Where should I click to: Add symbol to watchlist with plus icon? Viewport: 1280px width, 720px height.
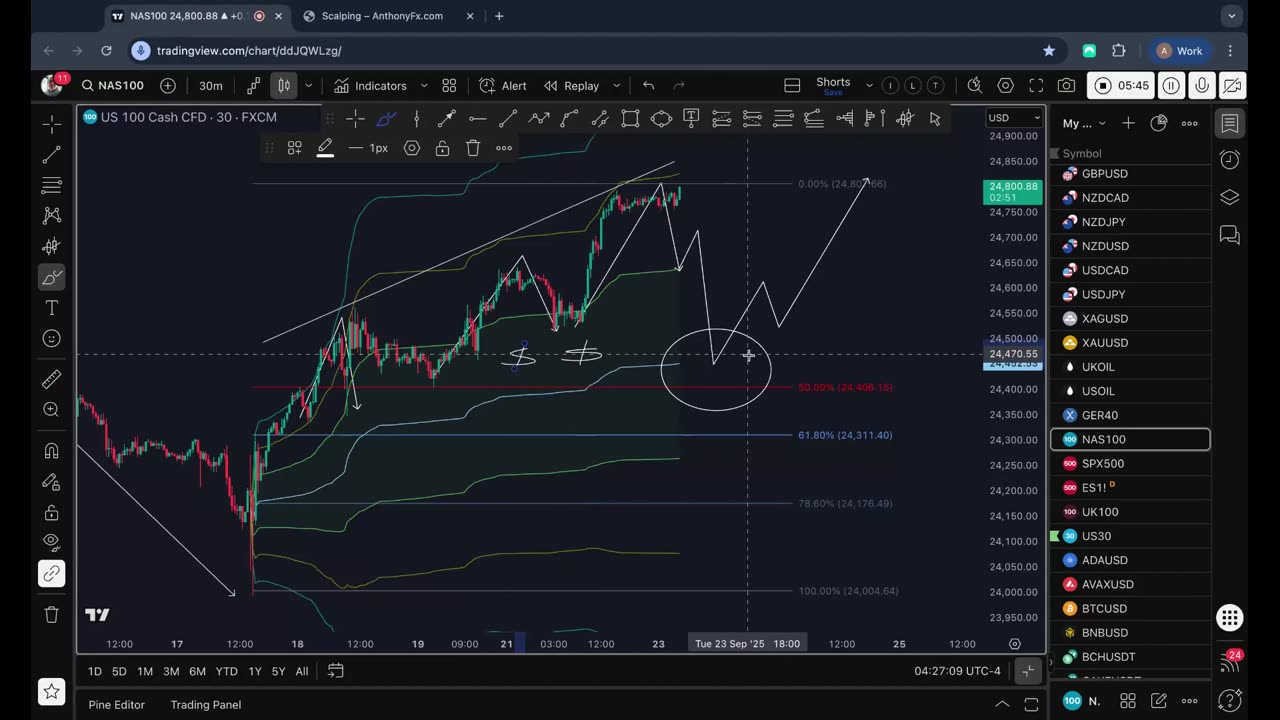coord(1128,123)
